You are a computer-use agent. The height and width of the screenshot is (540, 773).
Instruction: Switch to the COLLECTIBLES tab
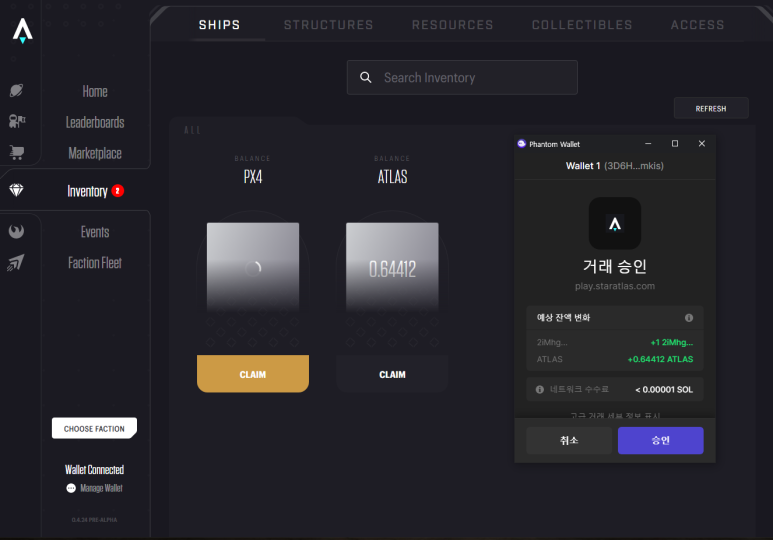[582, 25]
